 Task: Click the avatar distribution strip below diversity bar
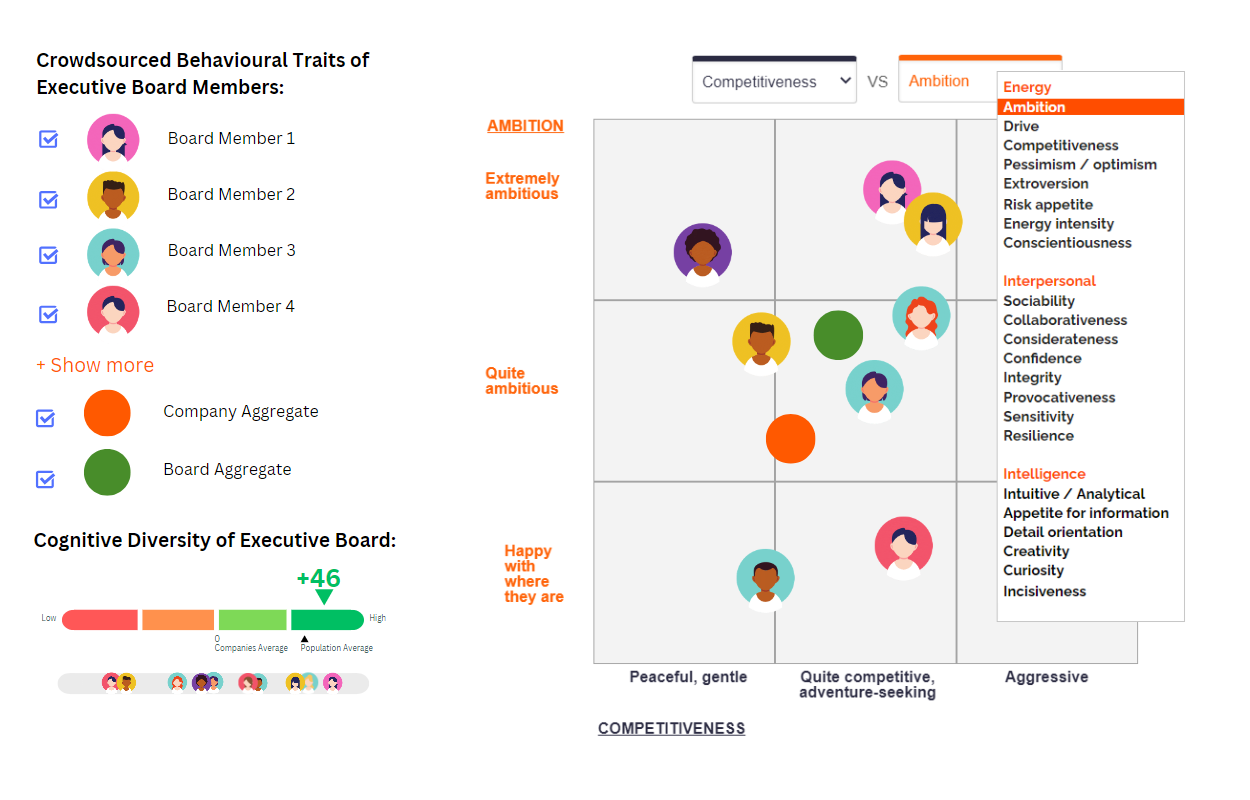[x=213, y=683]
